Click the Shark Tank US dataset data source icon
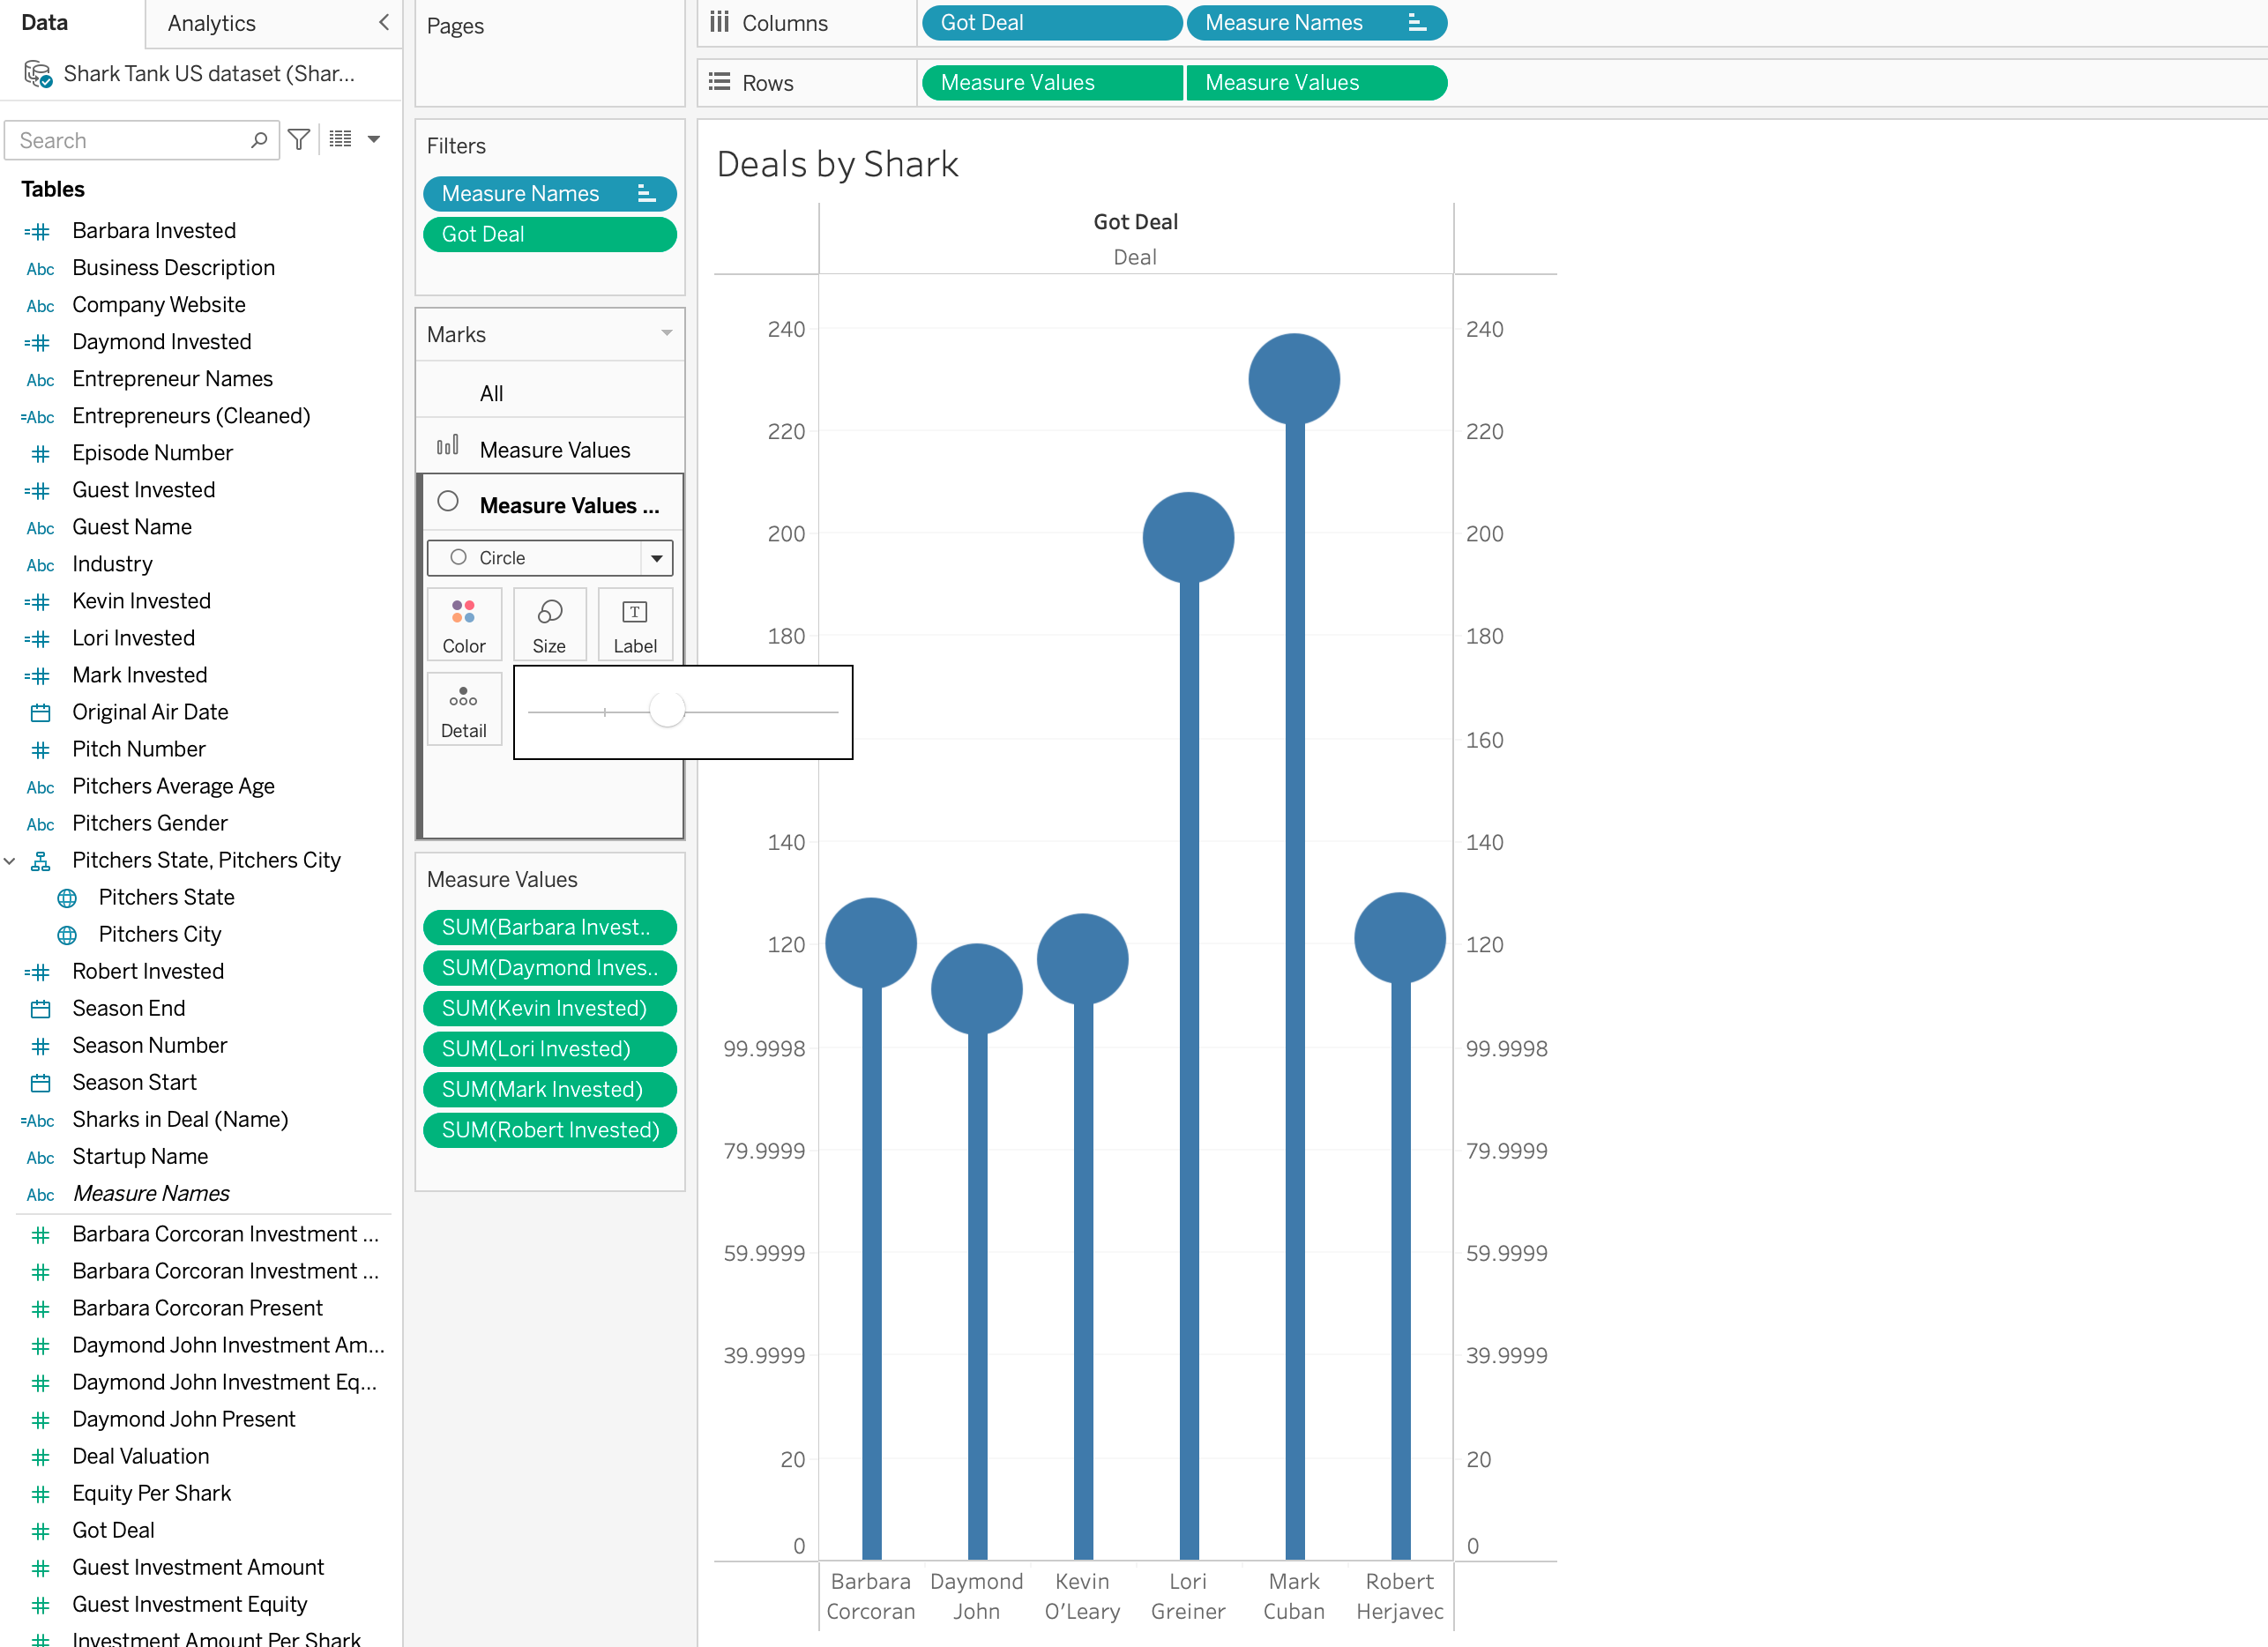 tap(38, 74)
